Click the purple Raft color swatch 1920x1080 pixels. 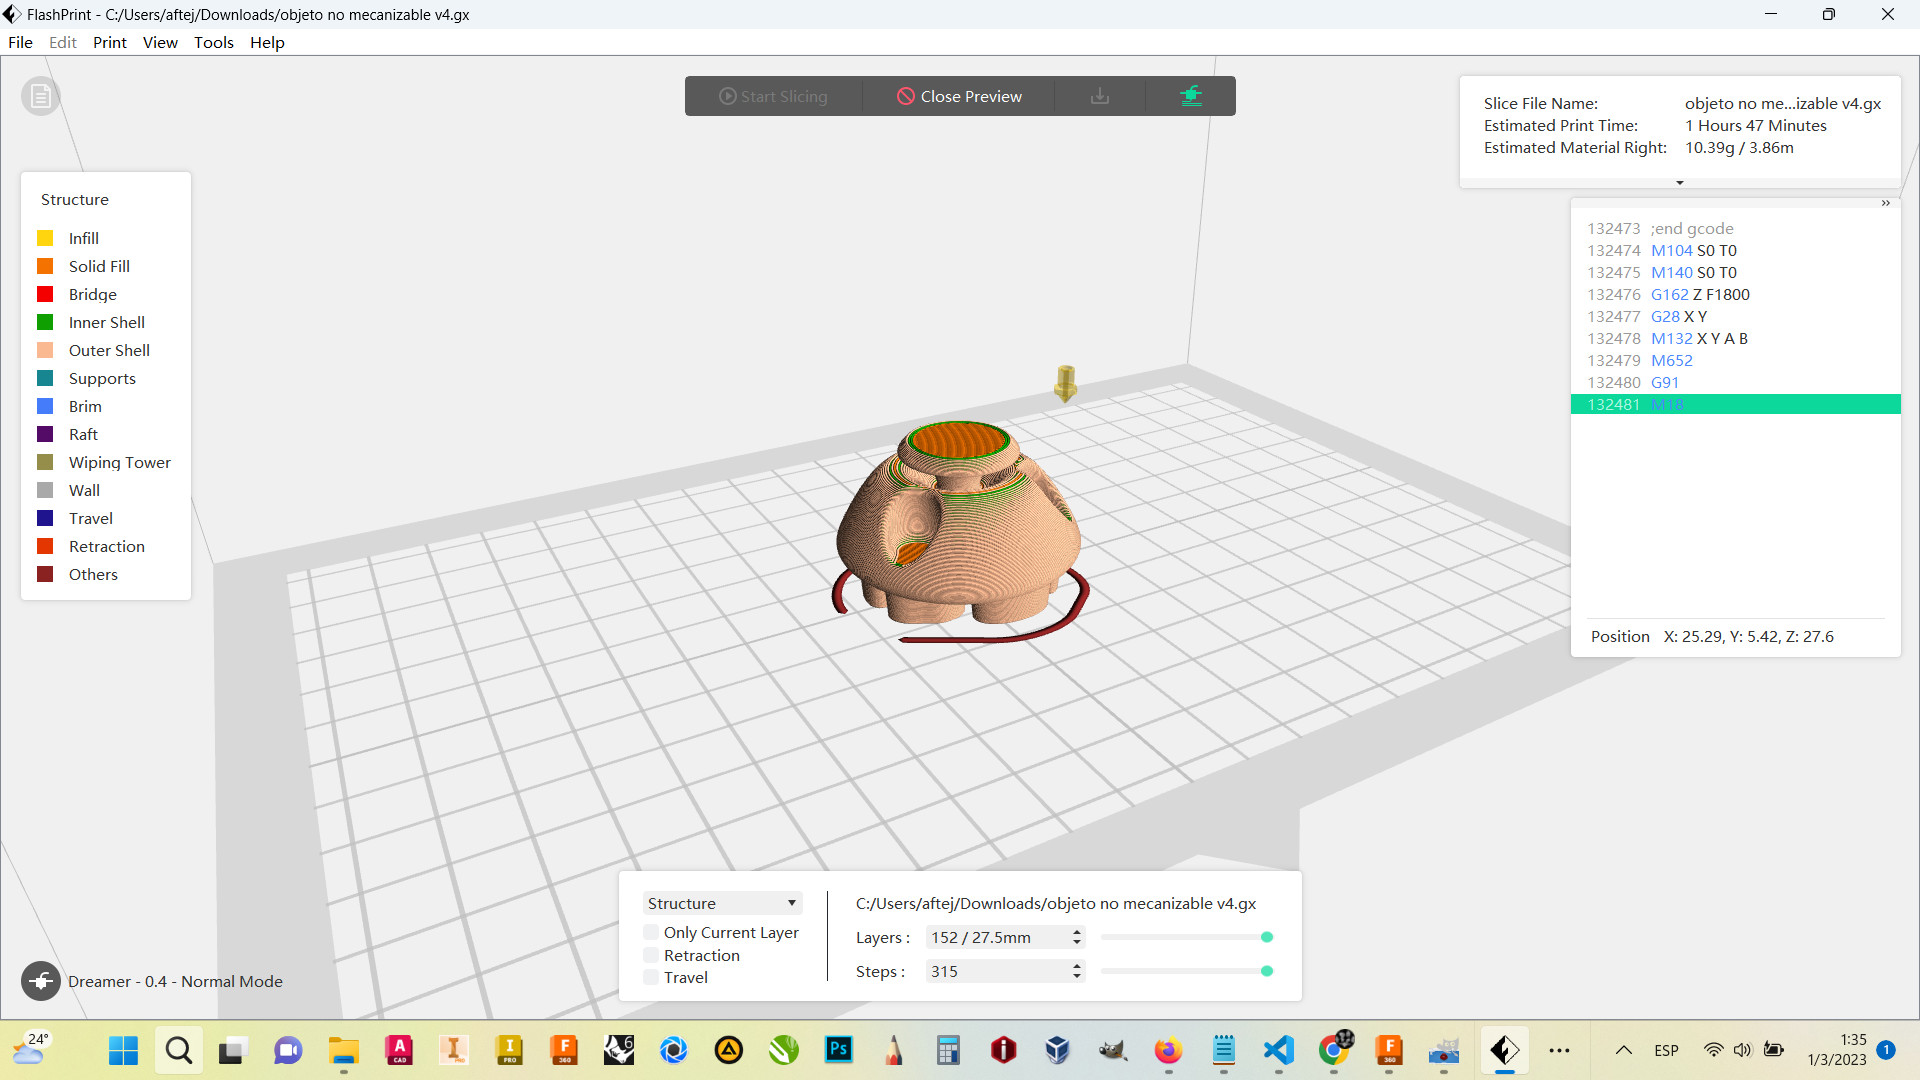pyautogui.click(x=45, y=434)
